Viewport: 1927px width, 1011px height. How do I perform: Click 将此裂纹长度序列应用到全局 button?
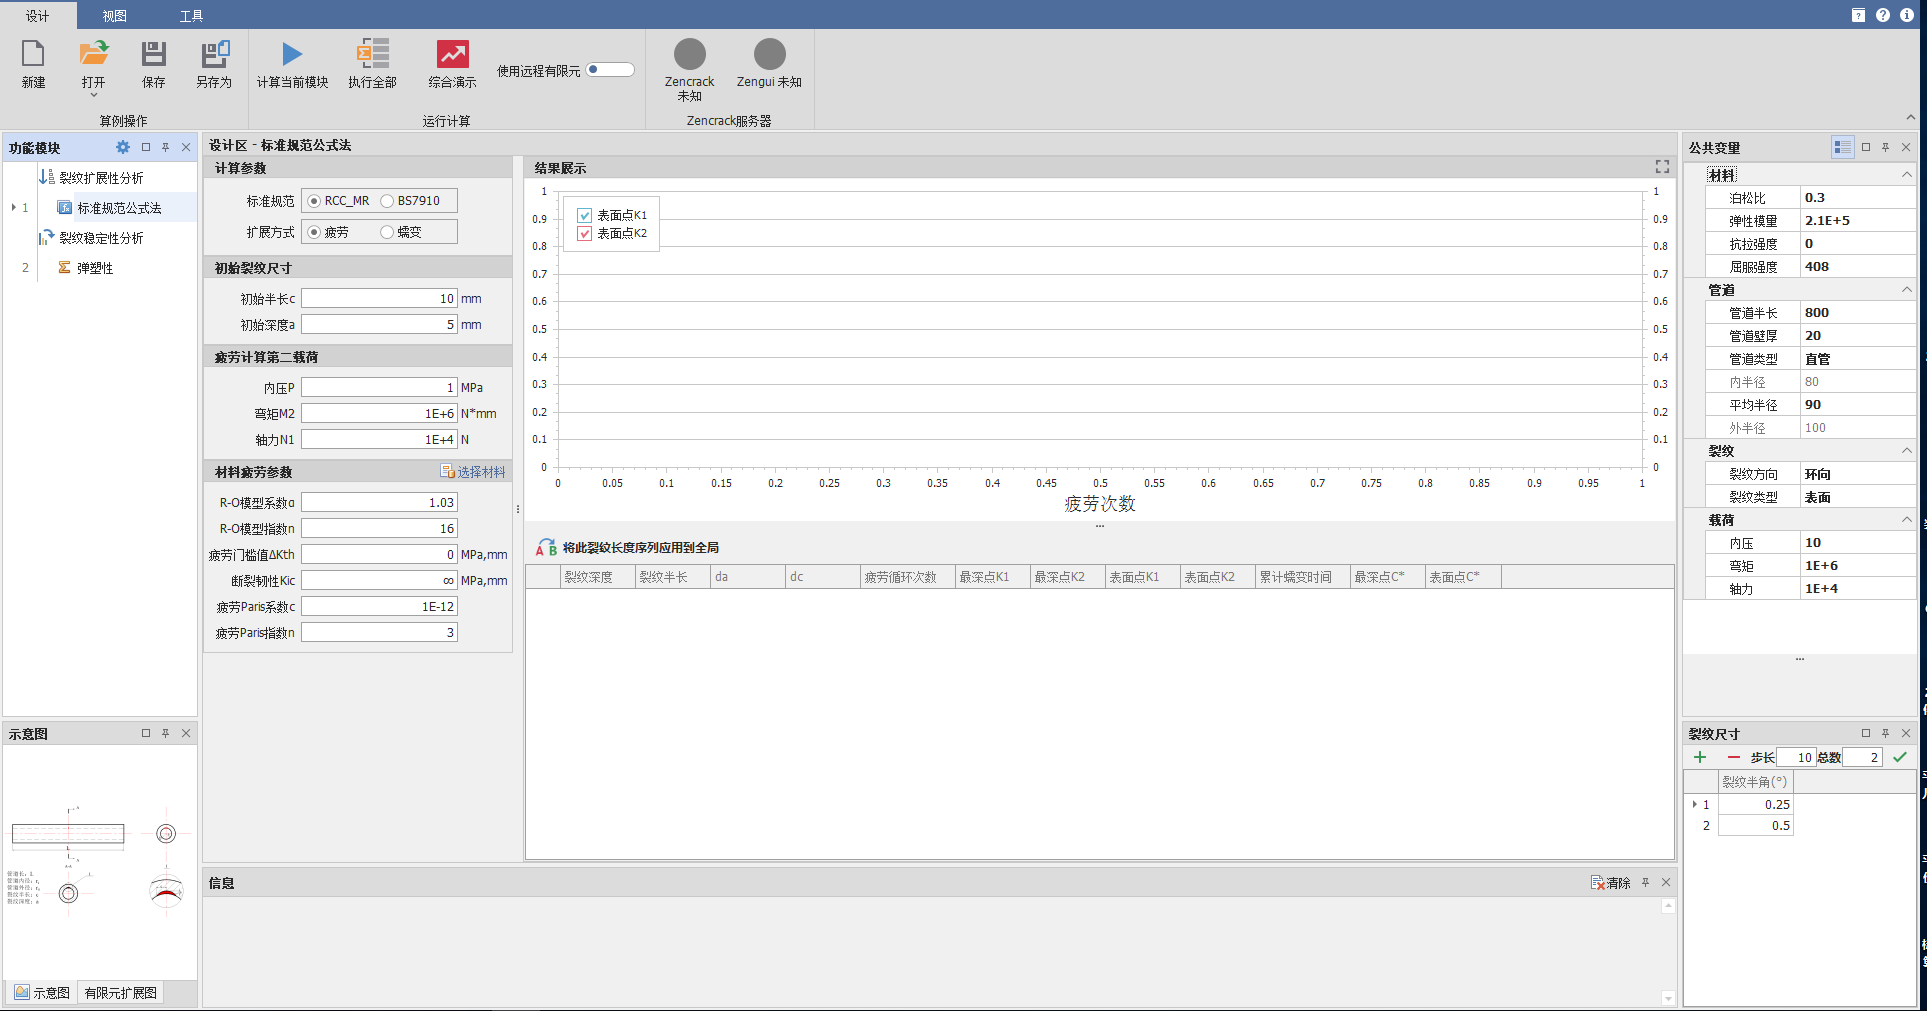[628, 547]
